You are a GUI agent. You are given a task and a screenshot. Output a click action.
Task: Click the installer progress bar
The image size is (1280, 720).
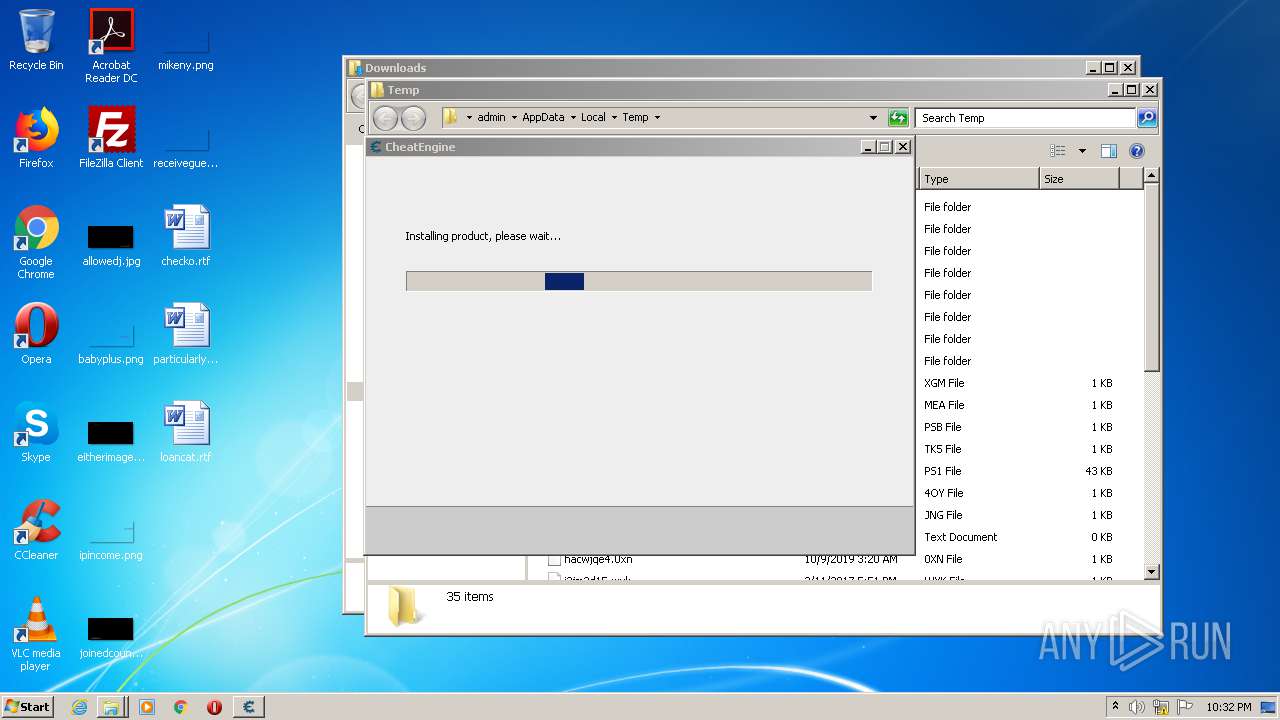[x=639, y=281]
